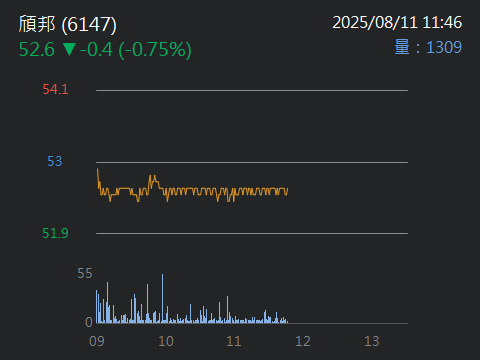
Task: Click the blue reference price label 53
Action: coord(55,161)
